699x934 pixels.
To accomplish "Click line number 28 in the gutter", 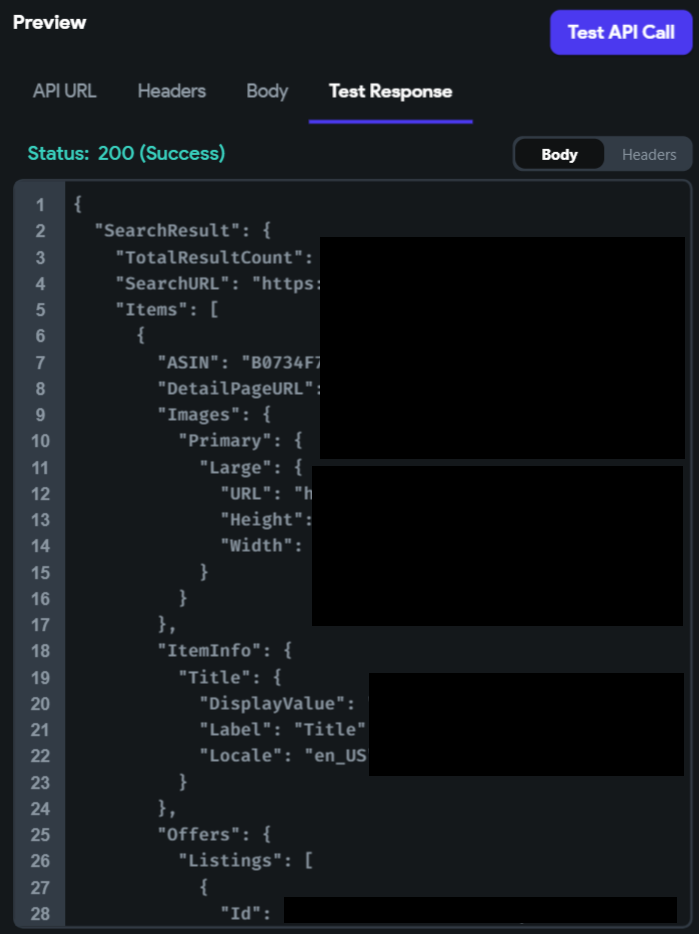I will point(40,913).
